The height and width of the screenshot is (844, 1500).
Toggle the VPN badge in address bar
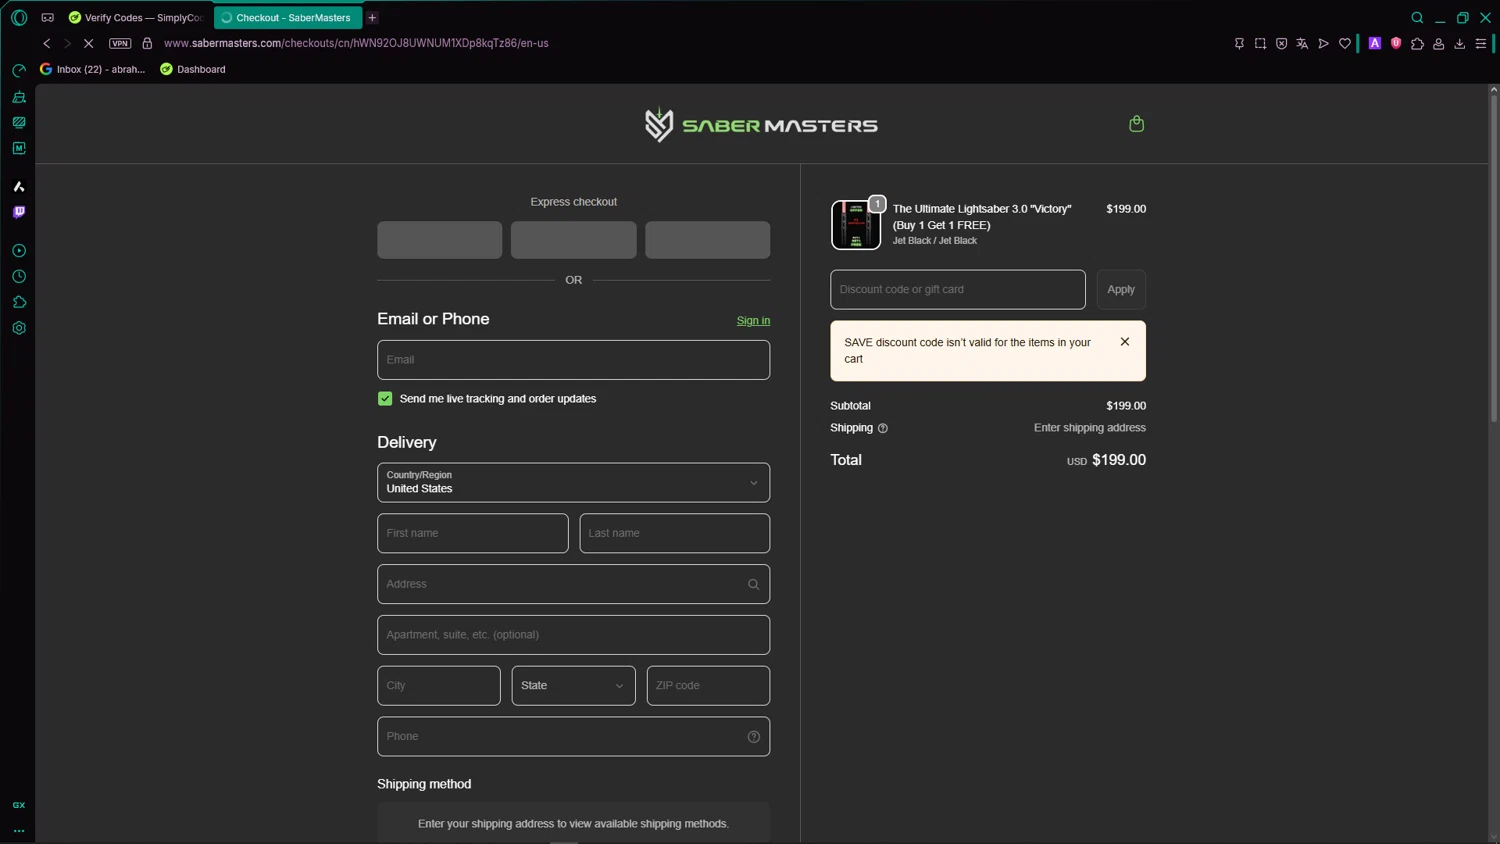pyautogui.click(x=120, y=43)
